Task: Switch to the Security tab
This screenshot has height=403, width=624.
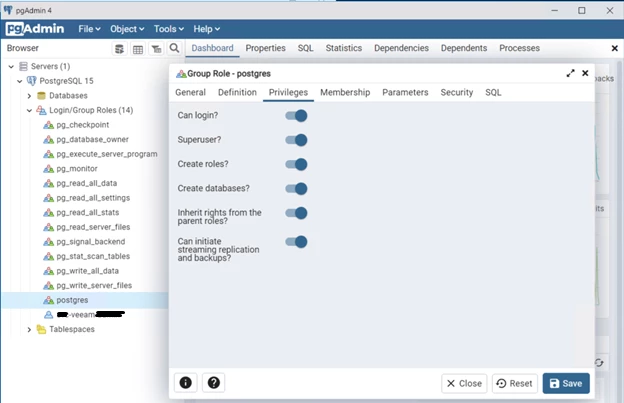Action: (456, 92)
